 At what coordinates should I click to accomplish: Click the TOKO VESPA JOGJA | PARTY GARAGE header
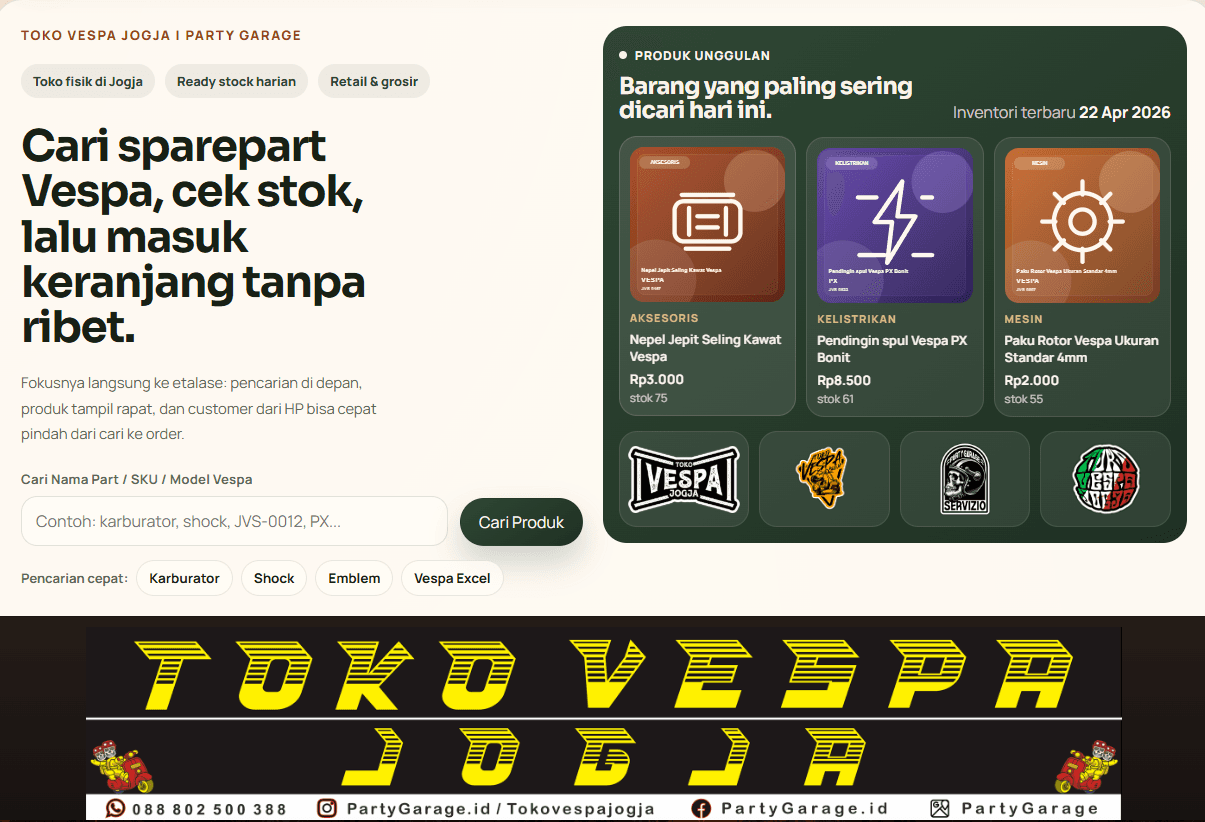(161, 35)
